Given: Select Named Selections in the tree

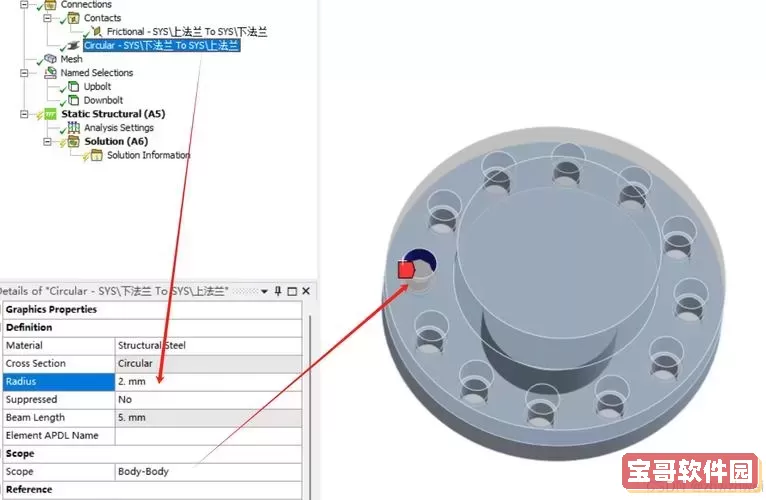Looking at the screenshot, I should [x=97, y=73].
